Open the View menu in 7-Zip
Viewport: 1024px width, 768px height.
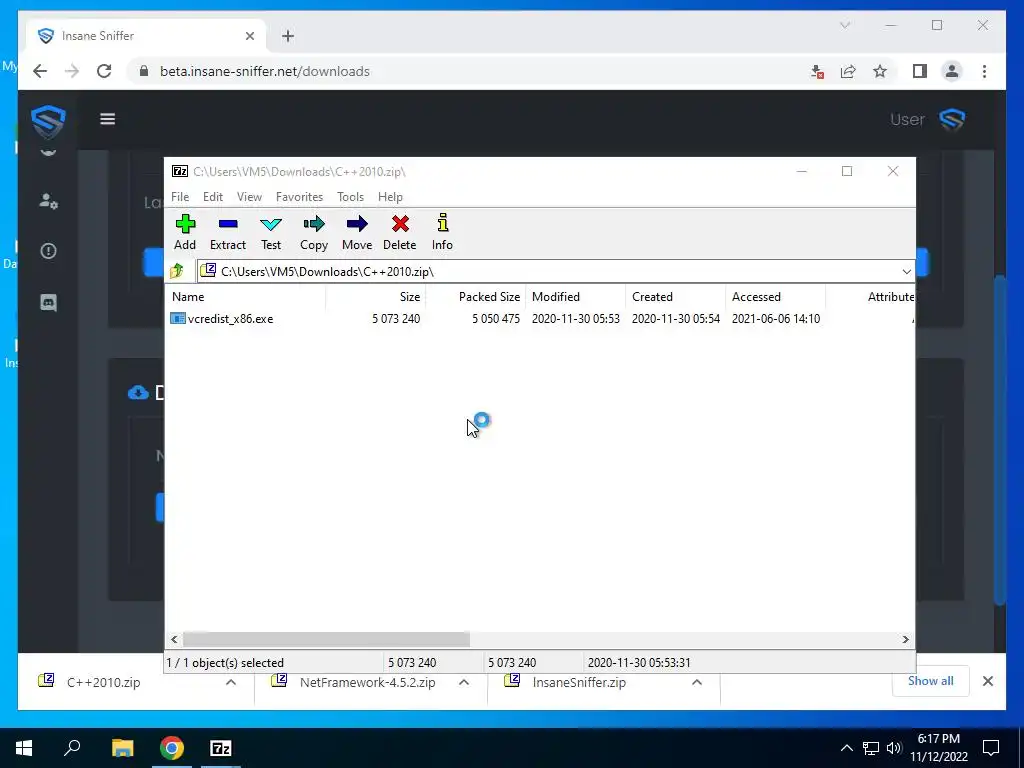249,197
